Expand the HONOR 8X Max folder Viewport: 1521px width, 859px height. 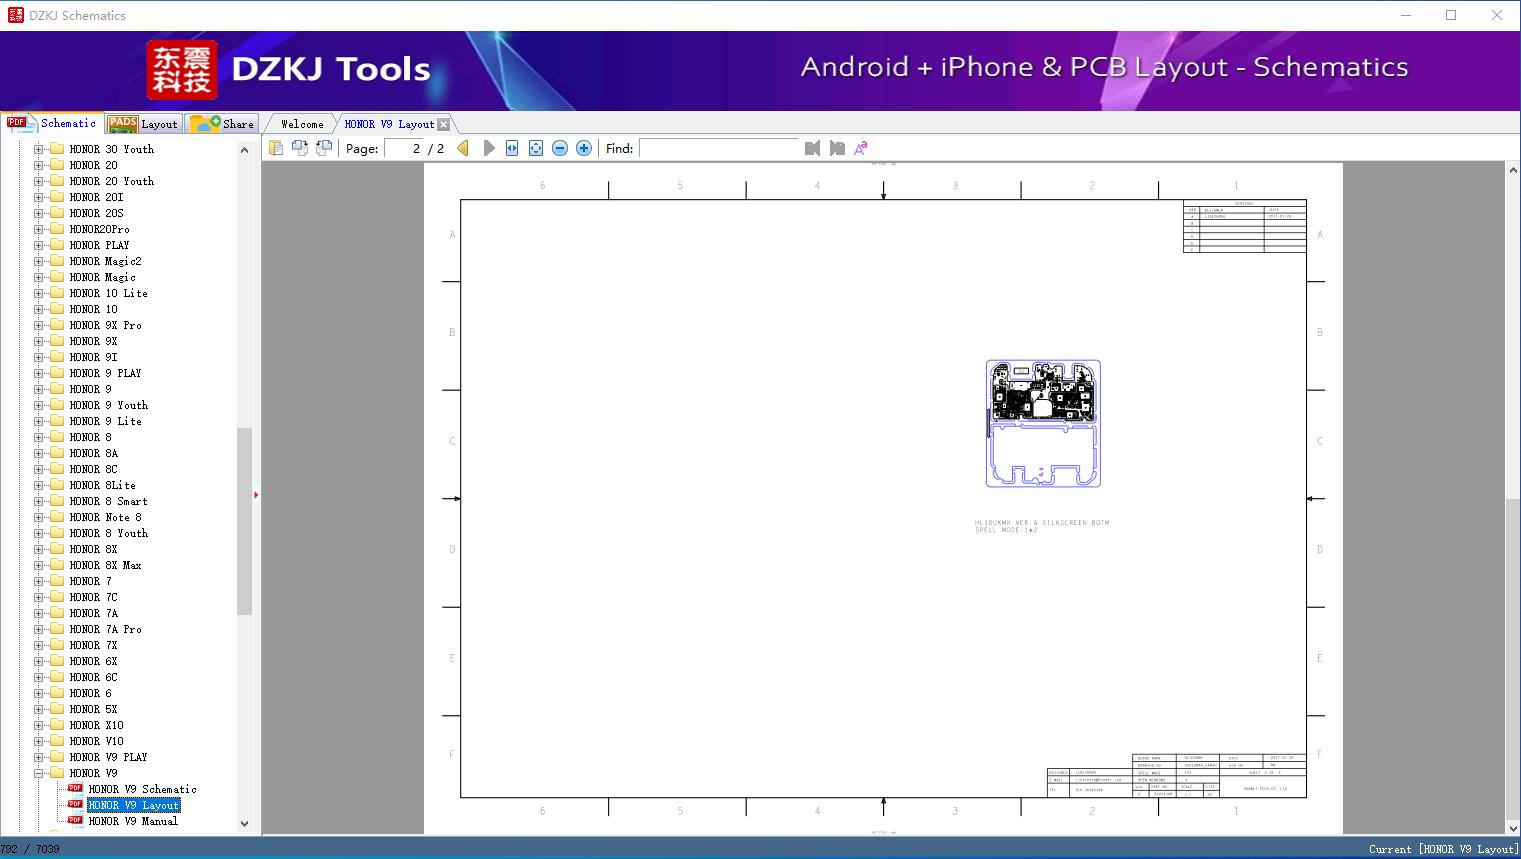coord(38,565)
